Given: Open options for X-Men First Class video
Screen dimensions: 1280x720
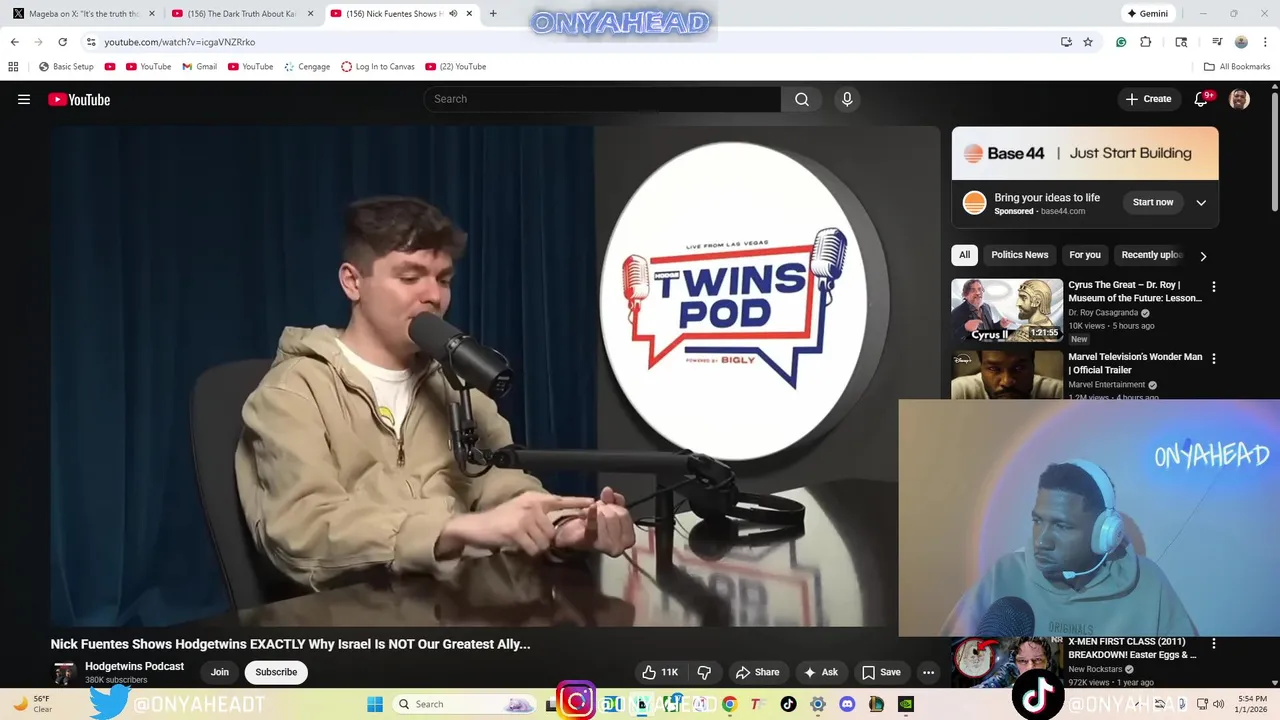Looking at the screenshot, I should point(1214,643).
